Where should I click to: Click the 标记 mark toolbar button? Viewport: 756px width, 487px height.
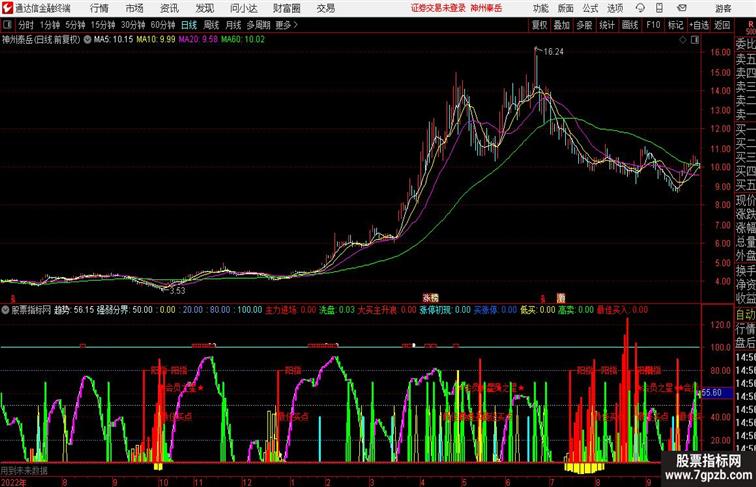675,25
